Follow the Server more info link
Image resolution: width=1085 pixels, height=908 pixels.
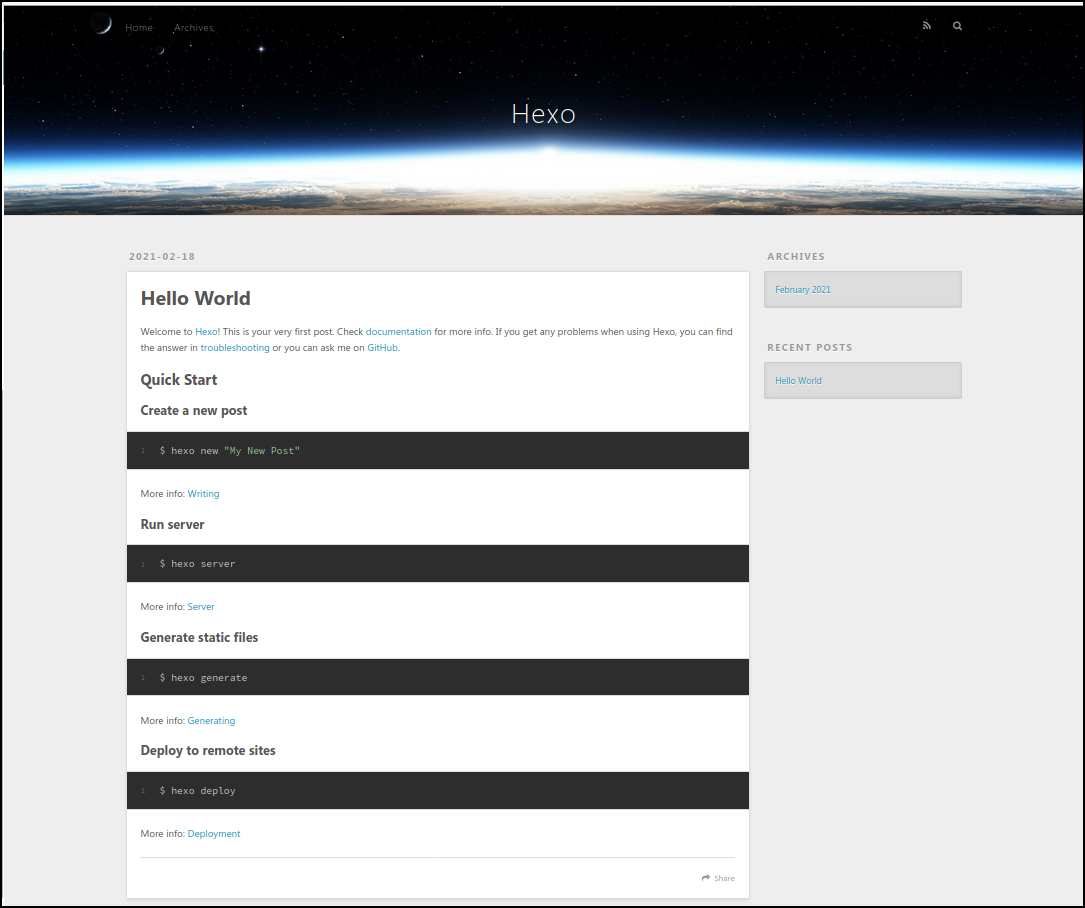point(201,607)
